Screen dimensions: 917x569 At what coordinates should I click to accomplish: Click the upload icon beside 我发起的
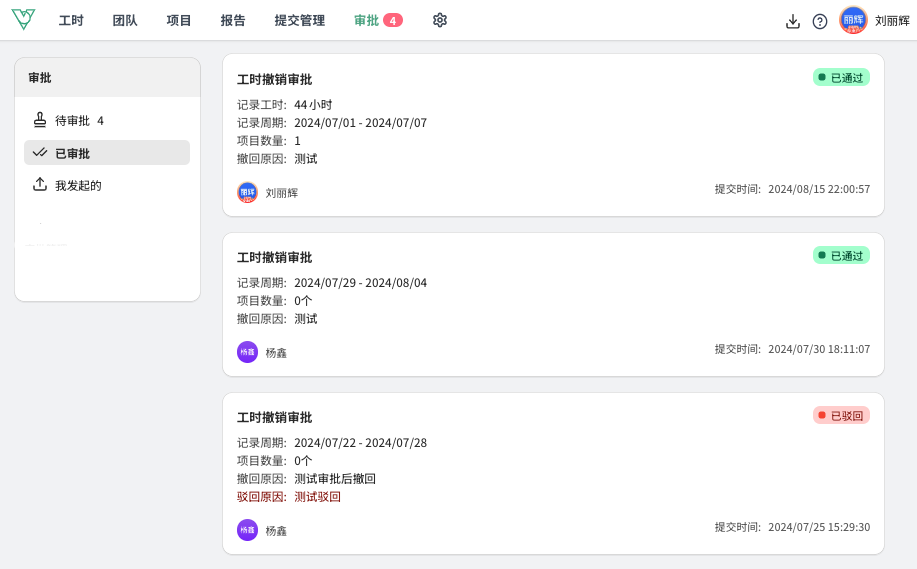coord(40,184)
